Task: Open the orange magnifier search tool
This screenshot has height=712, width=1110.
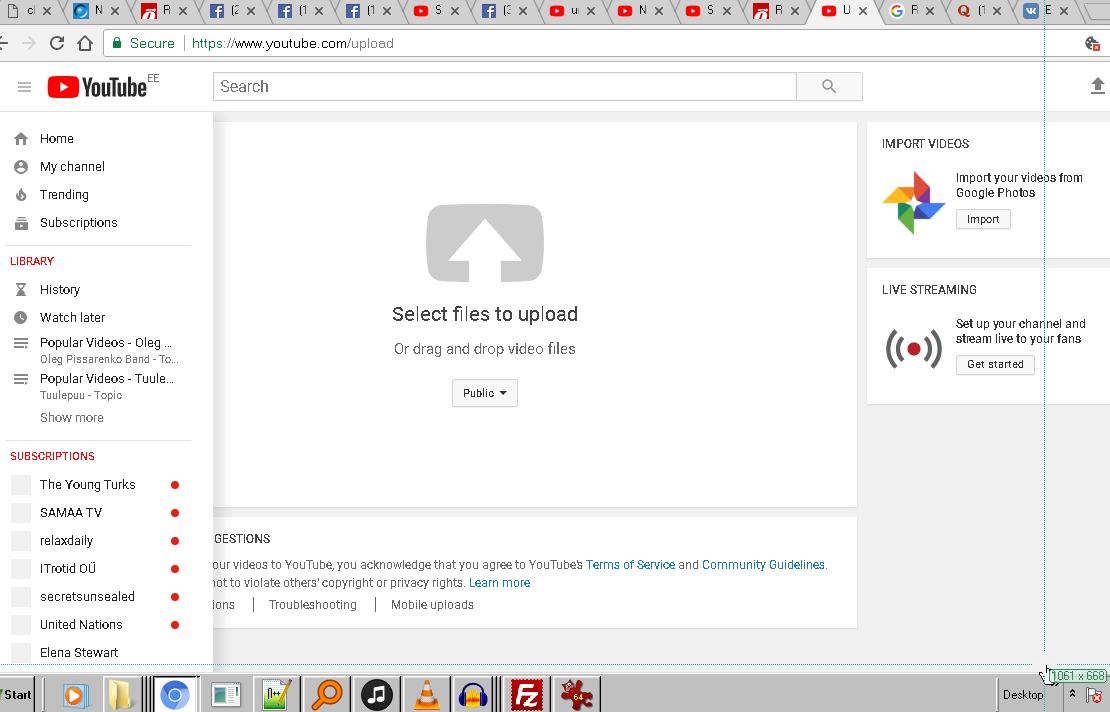Action: (327, 694)
